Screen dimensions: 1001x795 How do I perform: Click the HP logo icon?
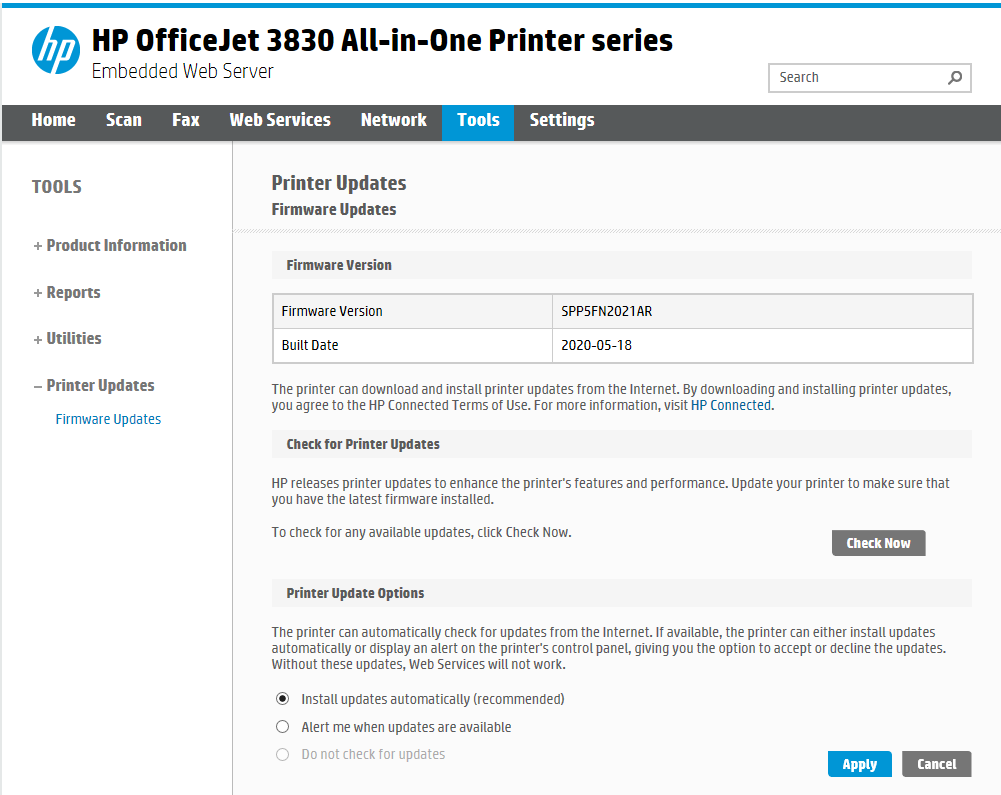click(55, 50)
